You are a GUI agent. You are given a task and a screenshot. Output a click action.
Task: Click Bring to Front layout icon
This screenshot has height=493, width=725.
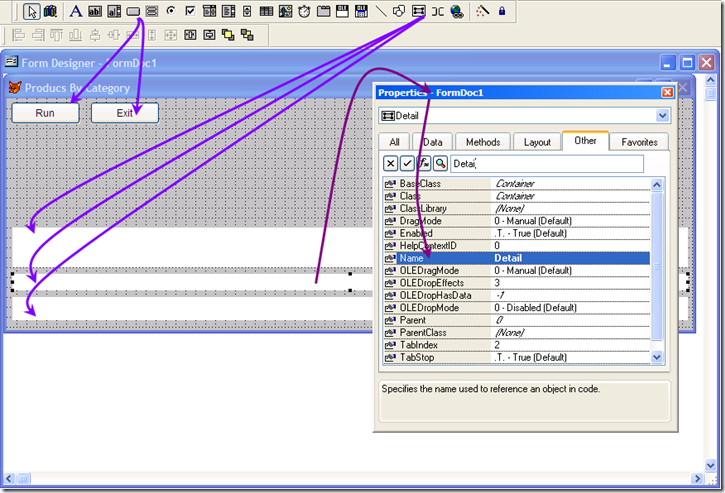click(228, 35)
